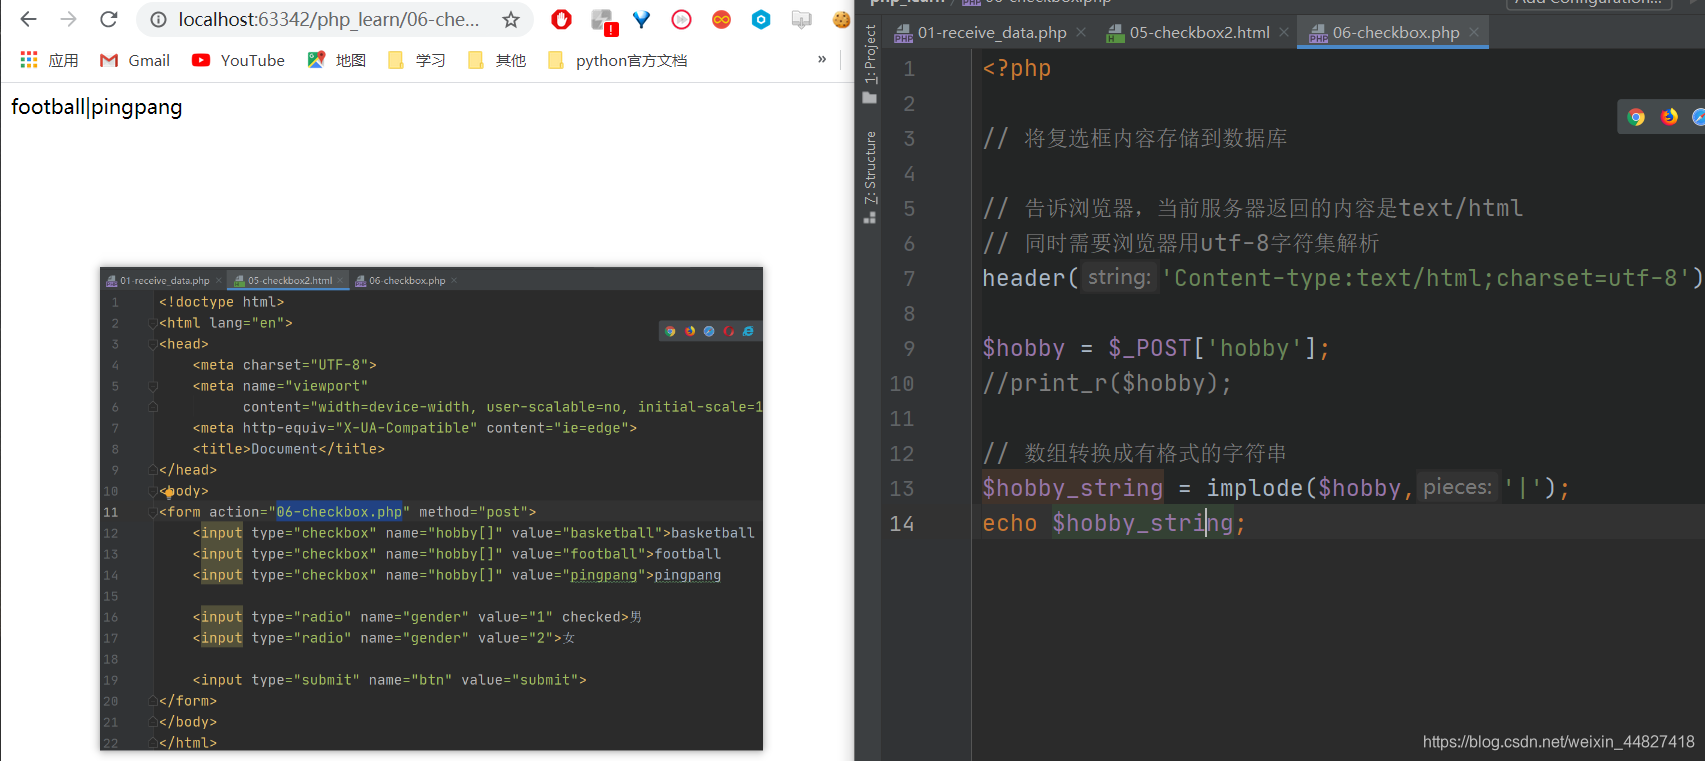The width and height of the screenshot is (1705, 761).
Task: Click the browser address bar URL
Action: (328, 19)
